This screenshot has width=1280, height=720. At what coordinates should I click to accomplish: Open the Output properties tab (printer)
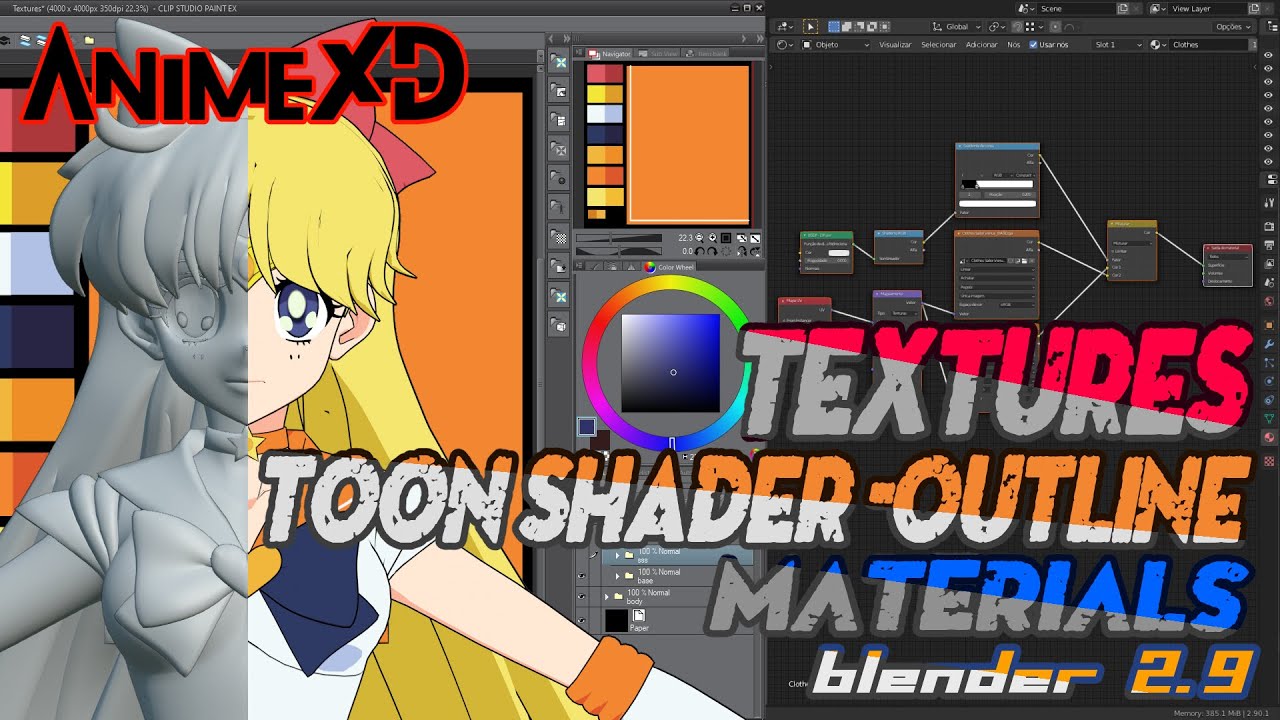pyautogui.click(x=1268, y=245)
